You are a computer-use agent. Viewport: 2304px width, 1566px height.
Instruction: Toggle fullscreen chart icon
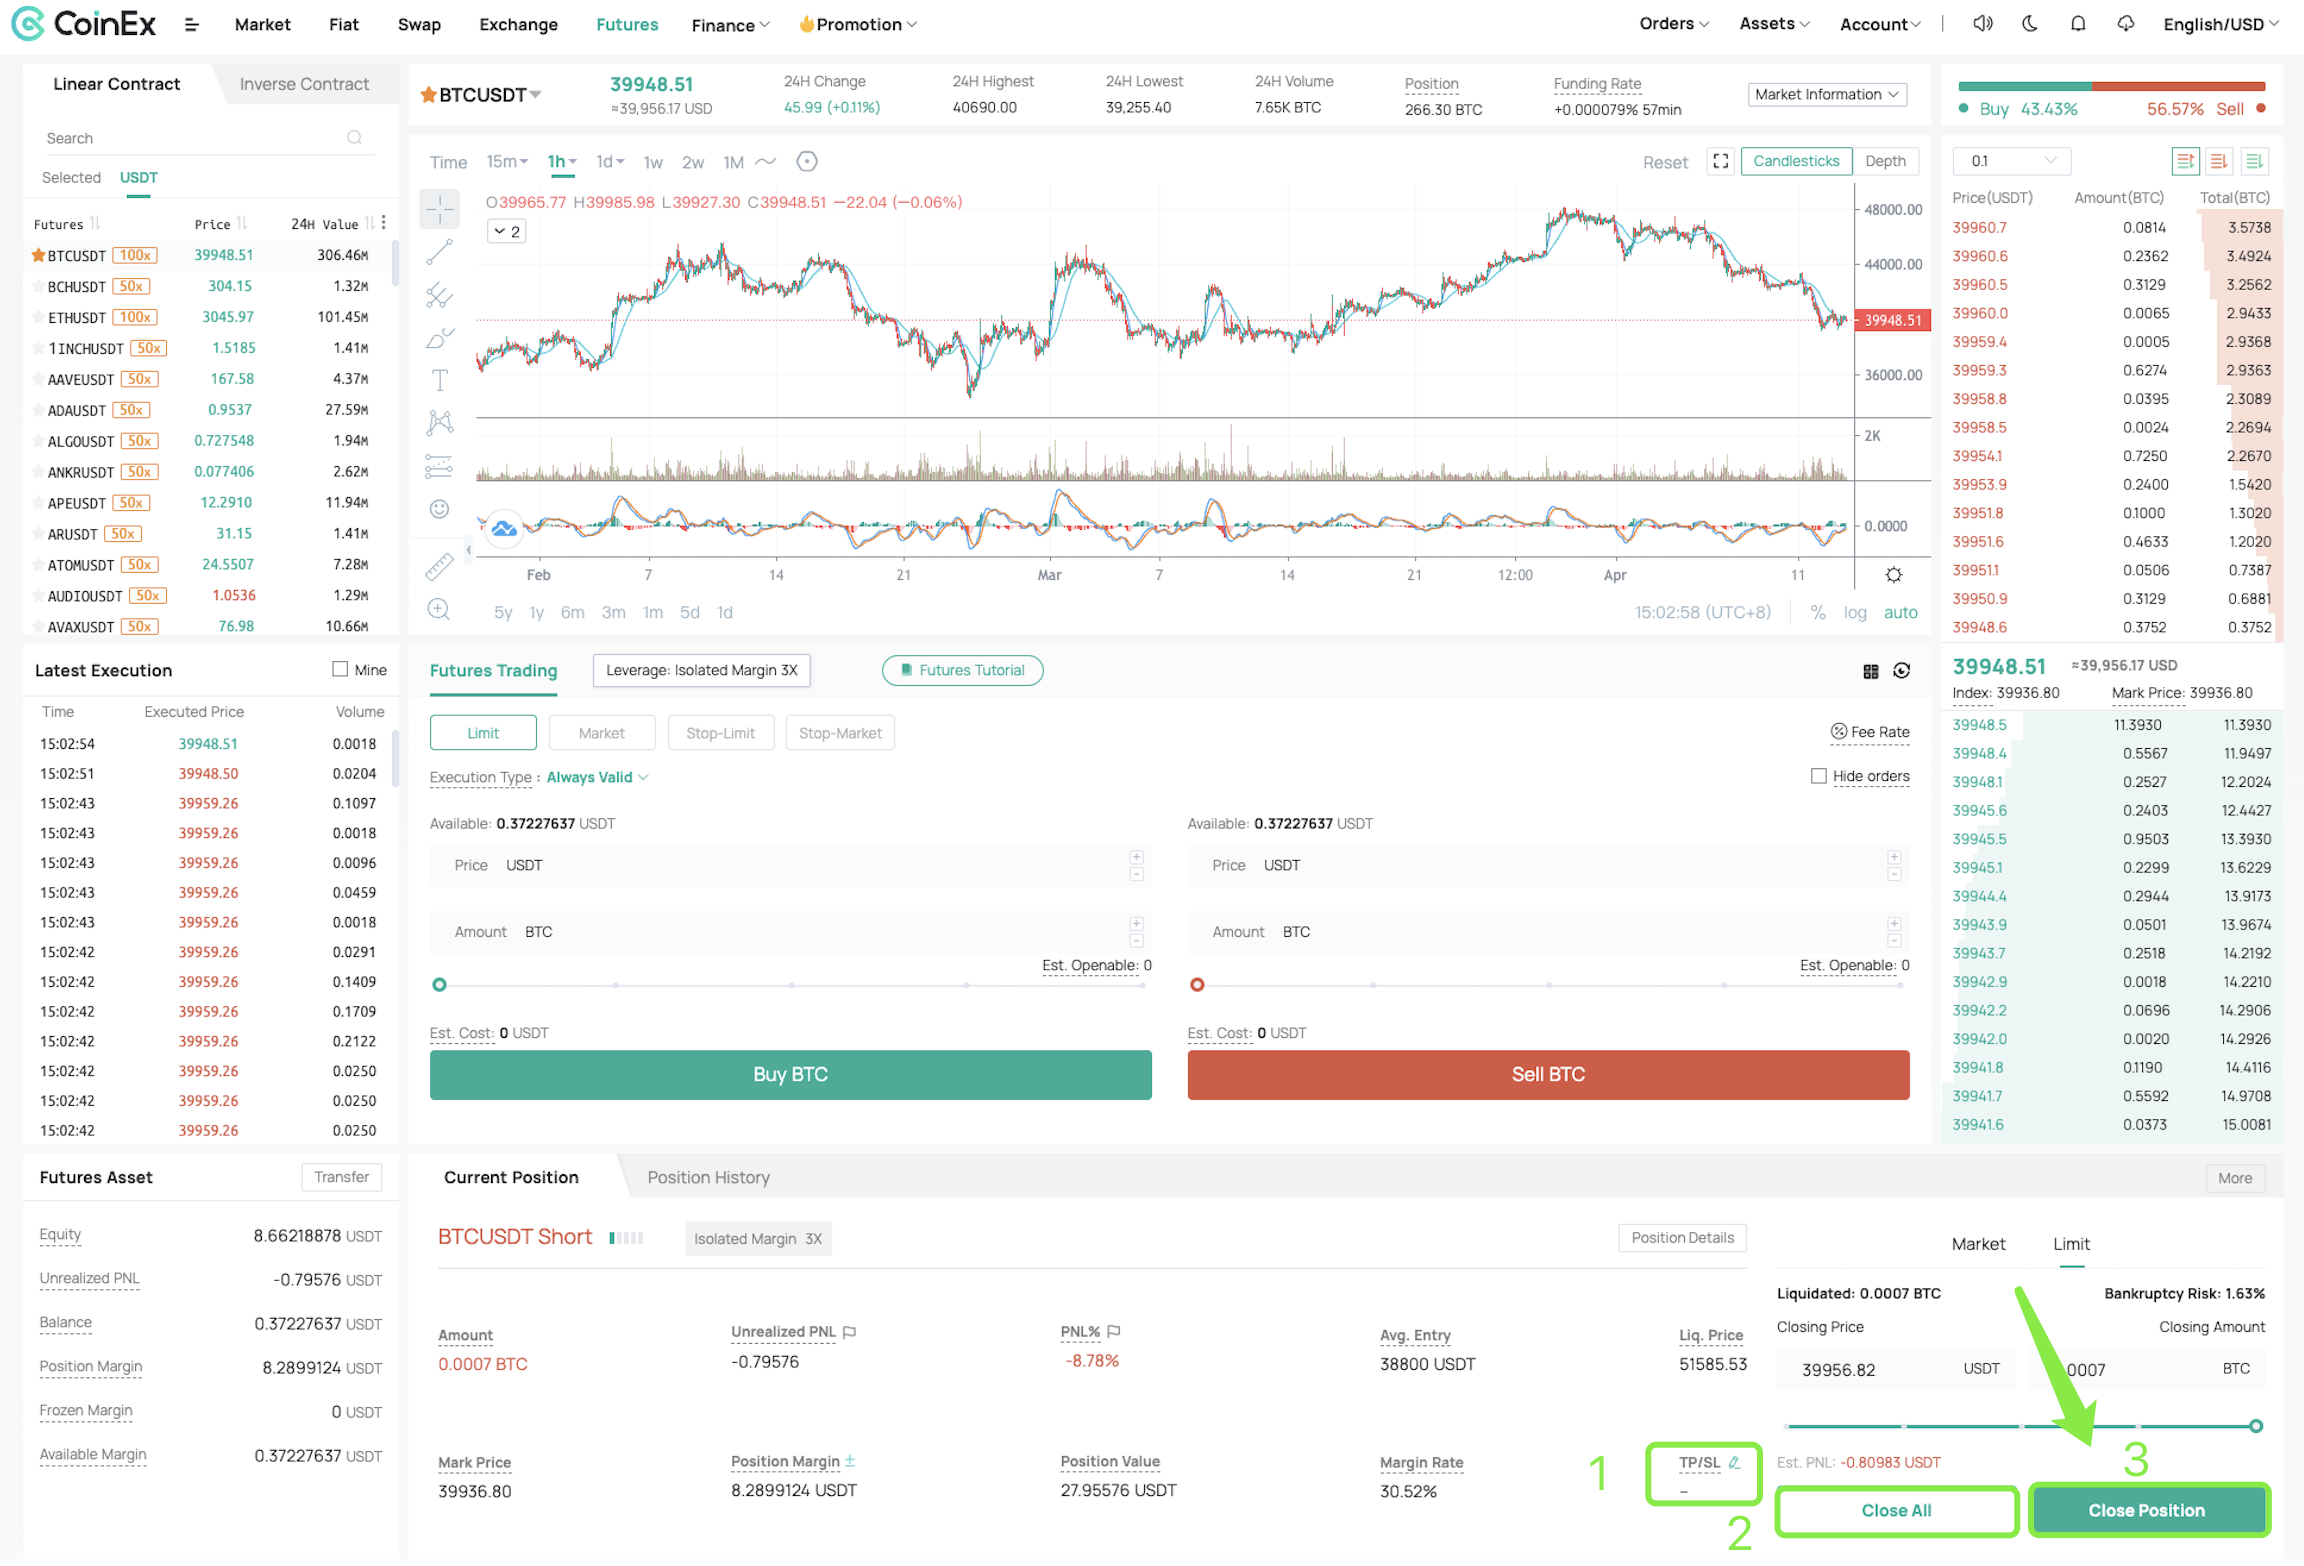pyautogui.click(x=1720, y=161)
